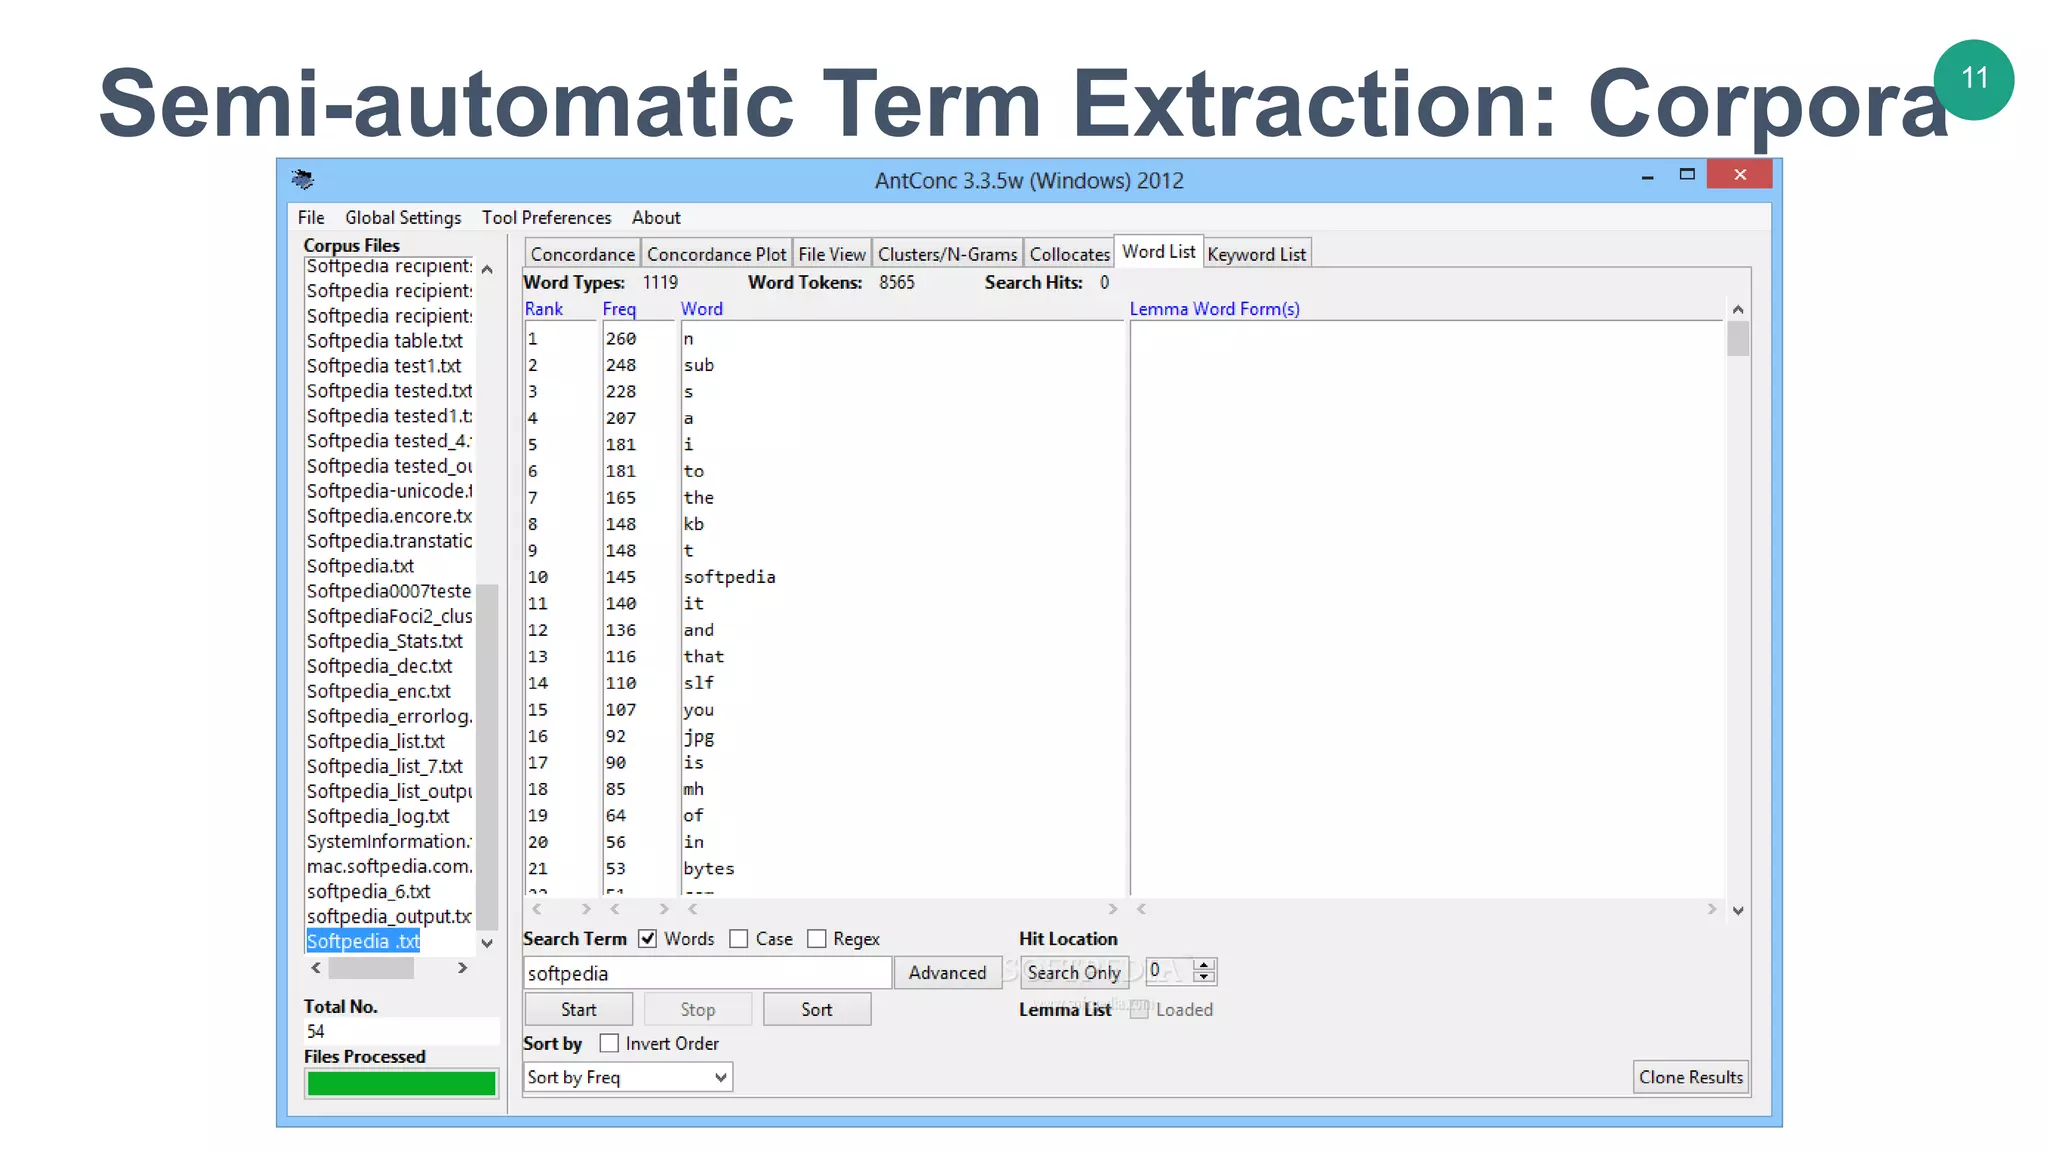Select Softpedia_Stats.txt corpus file

tap(384, 641)
